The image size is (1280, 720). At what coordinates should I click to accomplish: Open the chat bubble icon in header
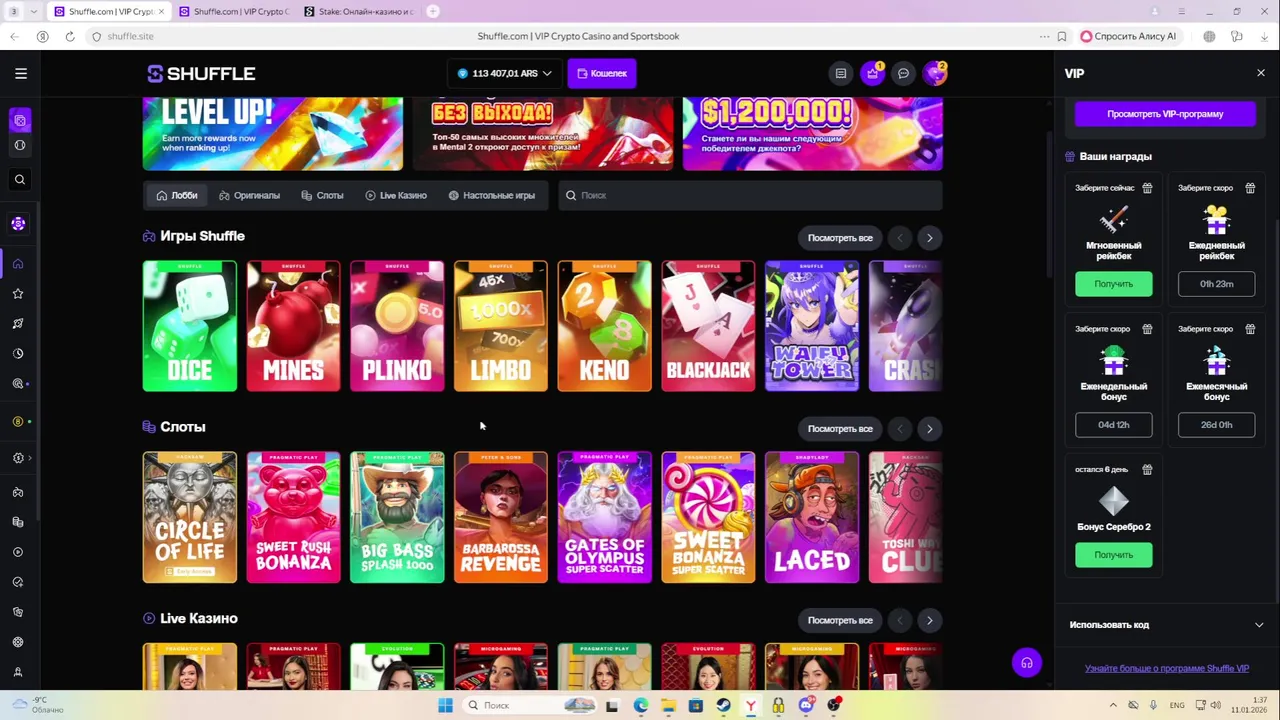903,73
